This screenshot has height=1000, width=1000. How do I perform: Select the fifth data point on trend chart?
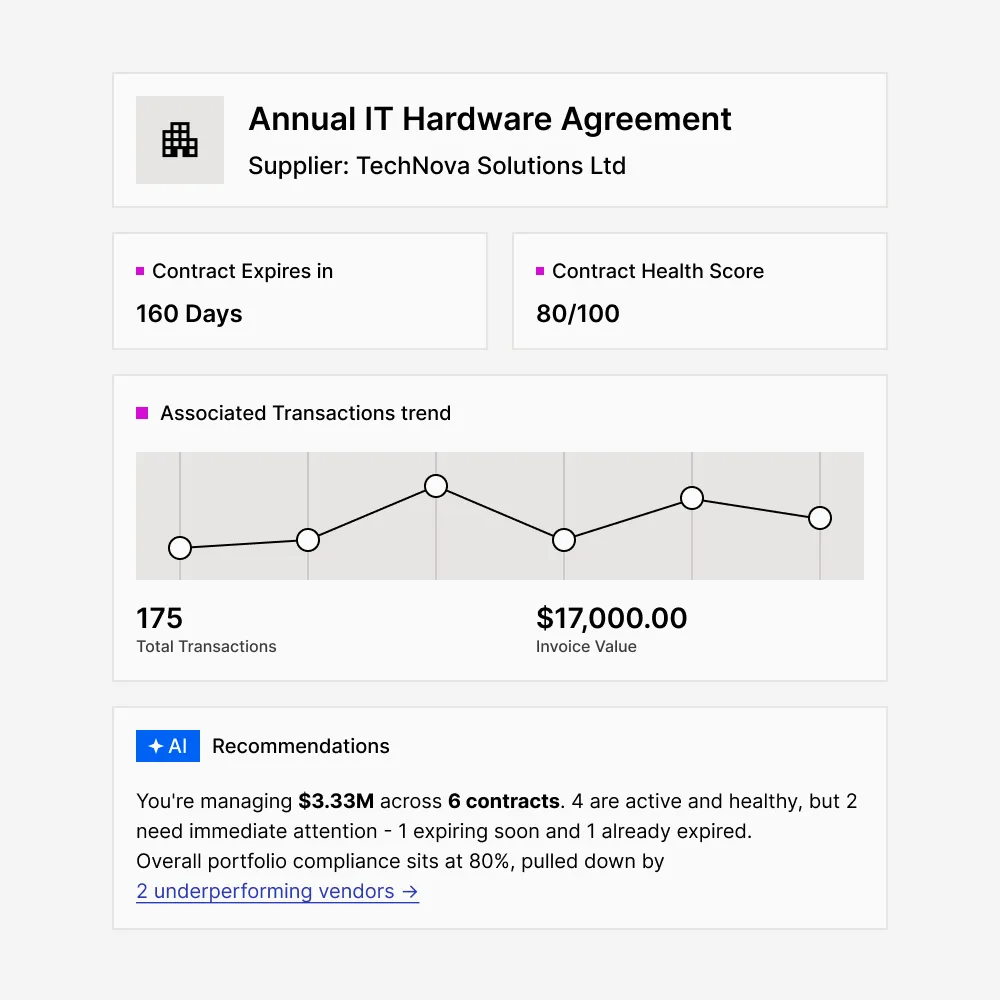click(x=692, y=498)
